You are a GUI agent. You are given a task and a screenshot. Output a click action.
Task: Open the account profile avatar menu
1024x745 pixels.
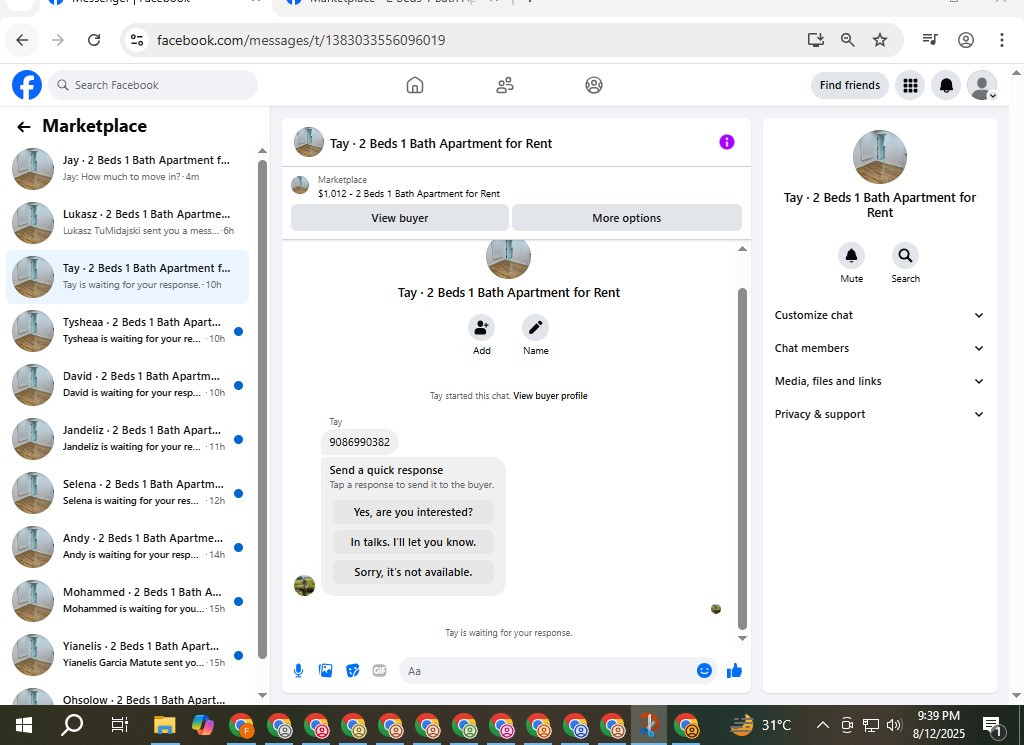point(982,86)
